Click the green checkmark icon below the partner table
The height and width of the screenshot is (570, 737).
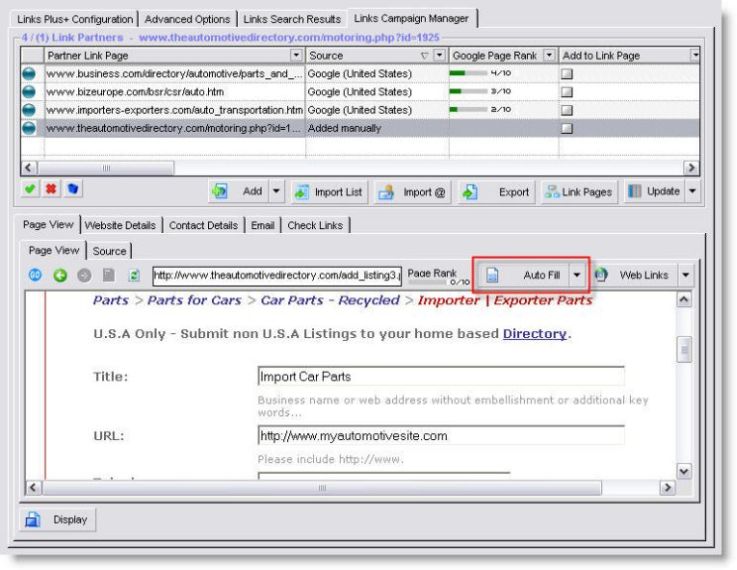(30, 189)
